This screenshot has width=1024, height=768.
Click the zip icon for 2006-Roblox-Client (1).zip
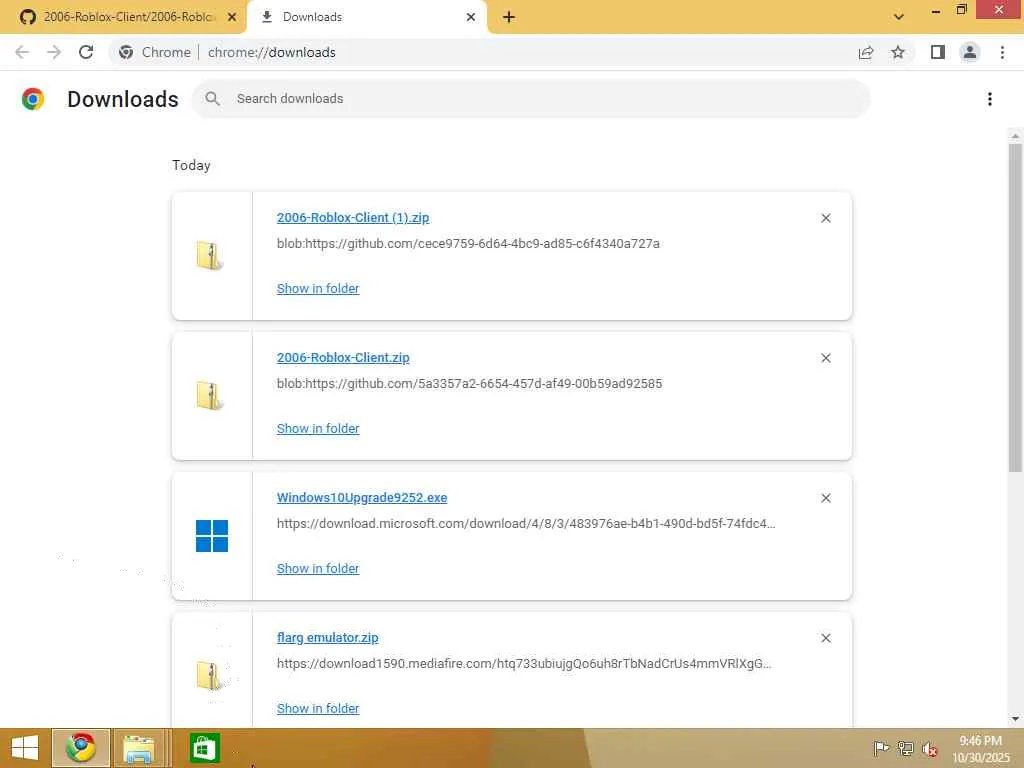[210, 255]
